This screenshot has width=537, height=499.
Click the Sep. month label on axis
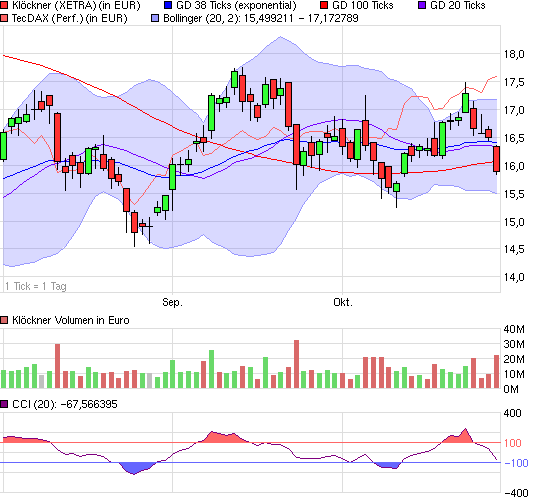(x=172, y=302)
